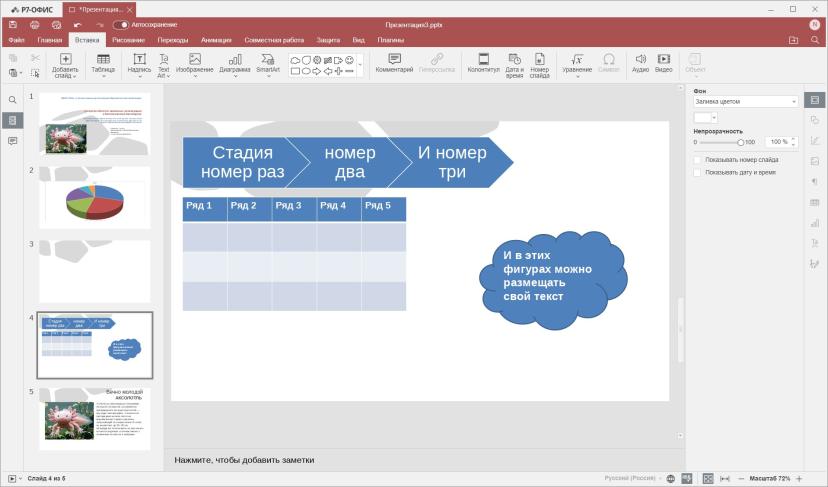Image resolution: width=828 pixels, height=487 pixels.
Task: Toggle the Автосохранение switch
Action: tap(121, 25)
